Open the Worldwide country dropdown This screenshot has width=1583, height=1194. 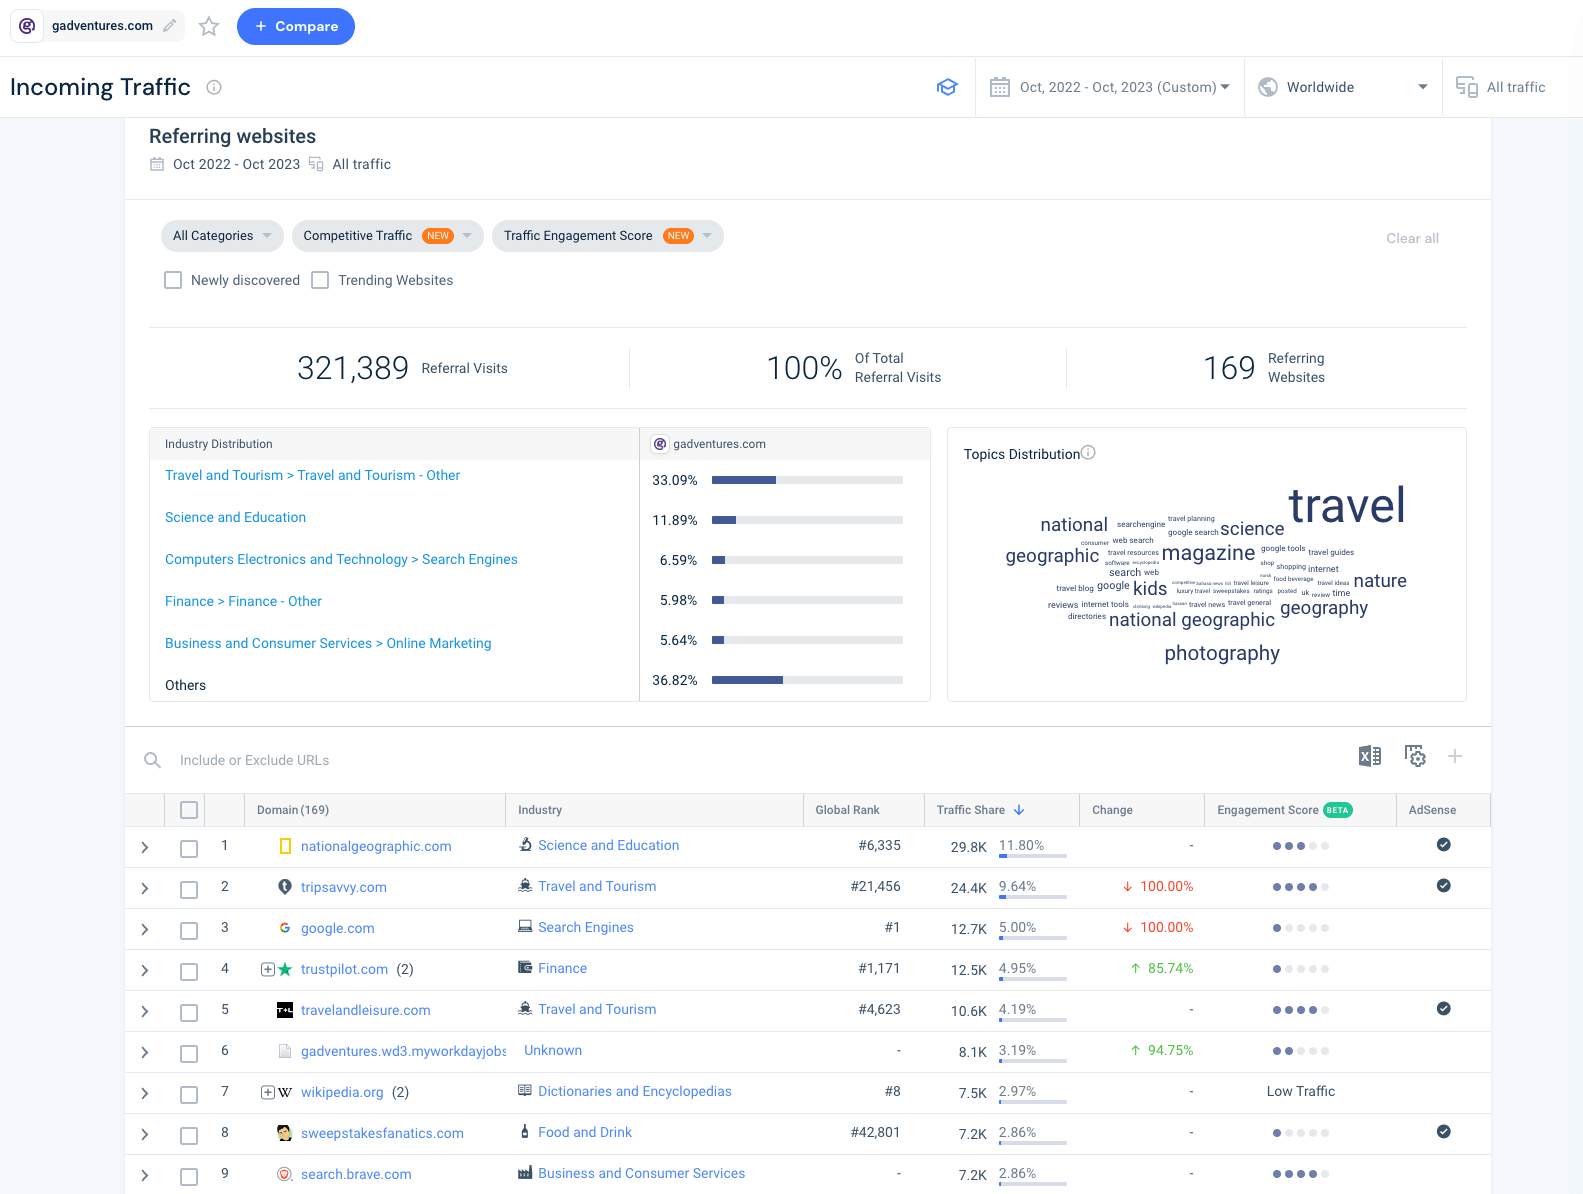click(x=1343, y=87)
